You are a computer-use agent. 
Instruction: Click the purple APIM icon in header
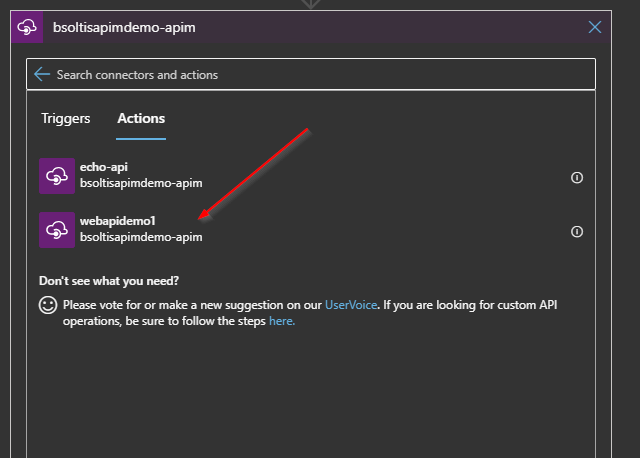pyautogui.click(x=27, y=27)
